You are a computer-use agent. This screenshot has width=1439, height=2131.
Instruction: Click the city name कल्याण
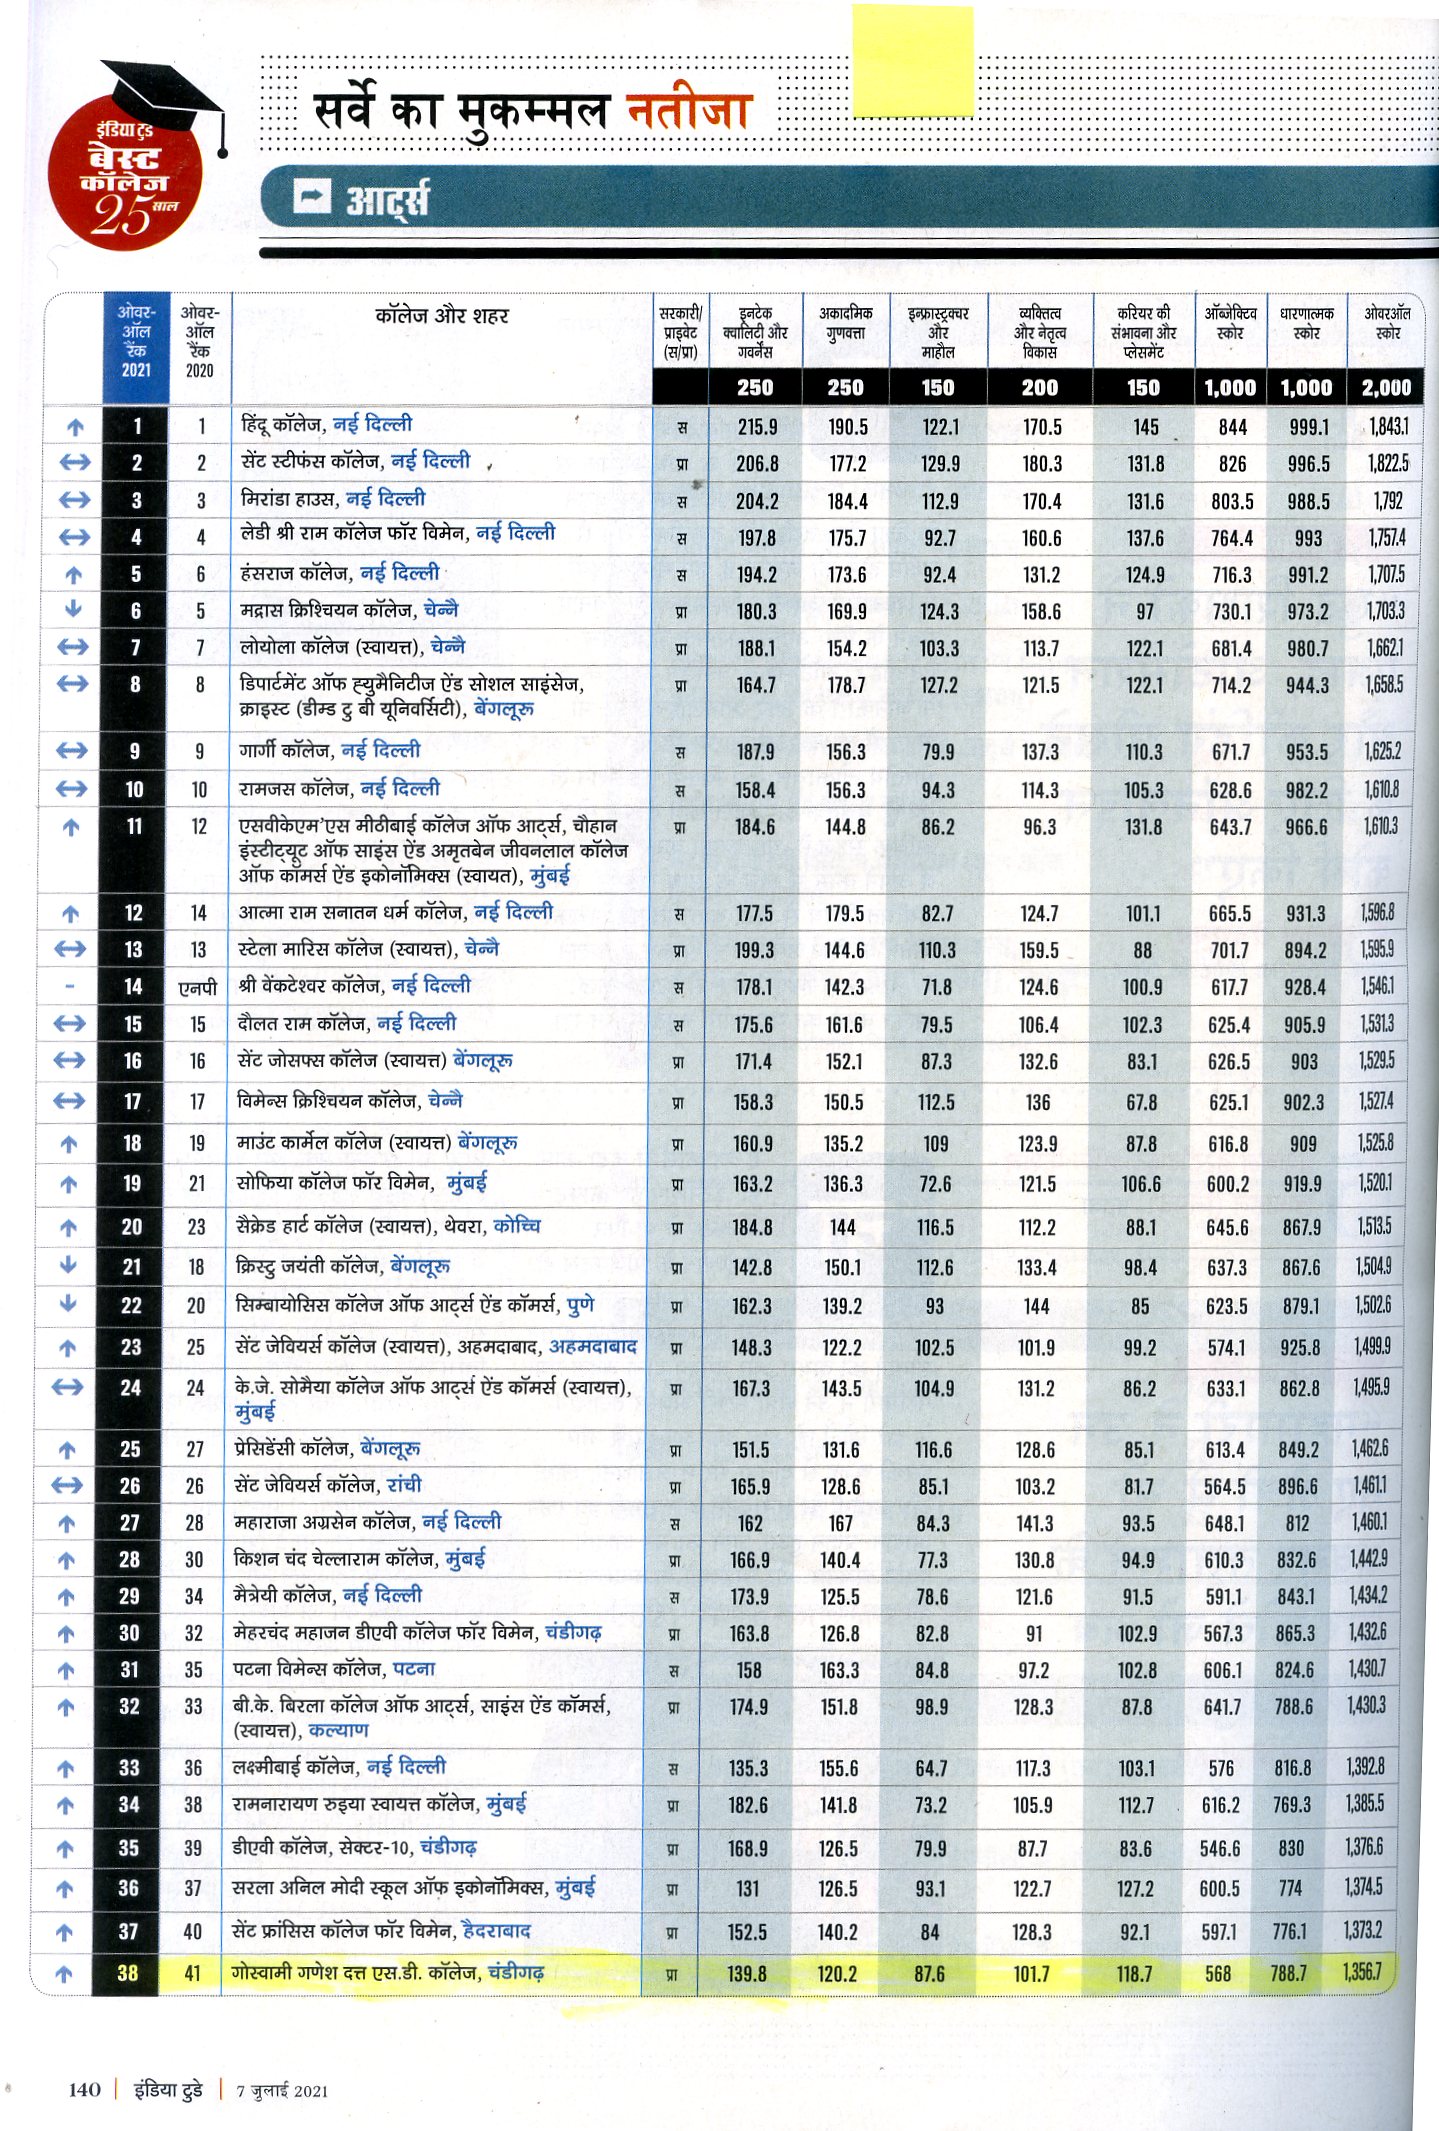coord(338,1730)
